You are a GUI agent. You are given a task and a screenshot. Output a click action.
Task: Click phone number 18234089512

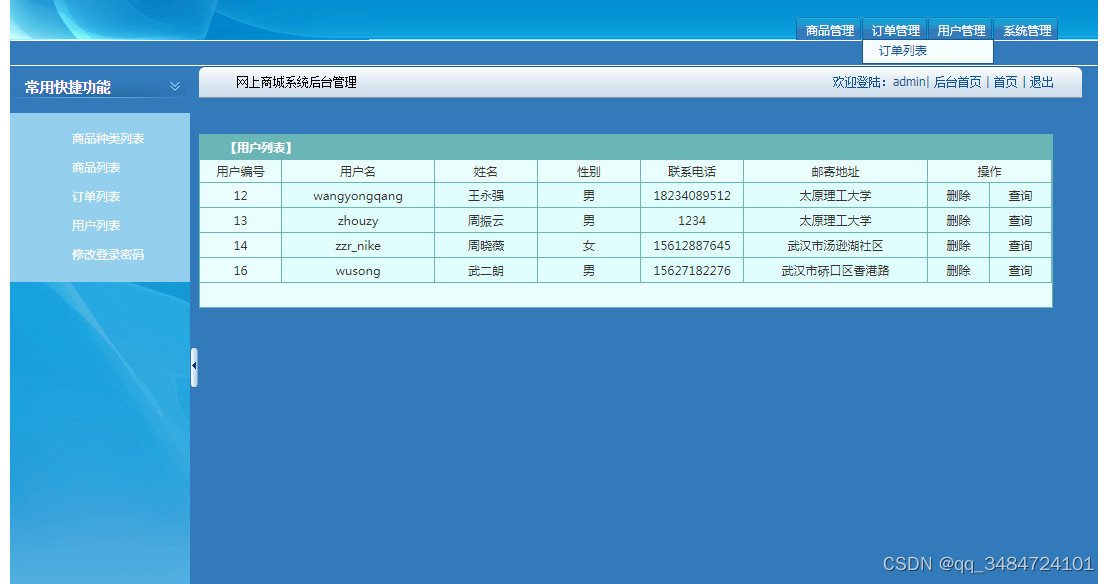tap(692, 196)
